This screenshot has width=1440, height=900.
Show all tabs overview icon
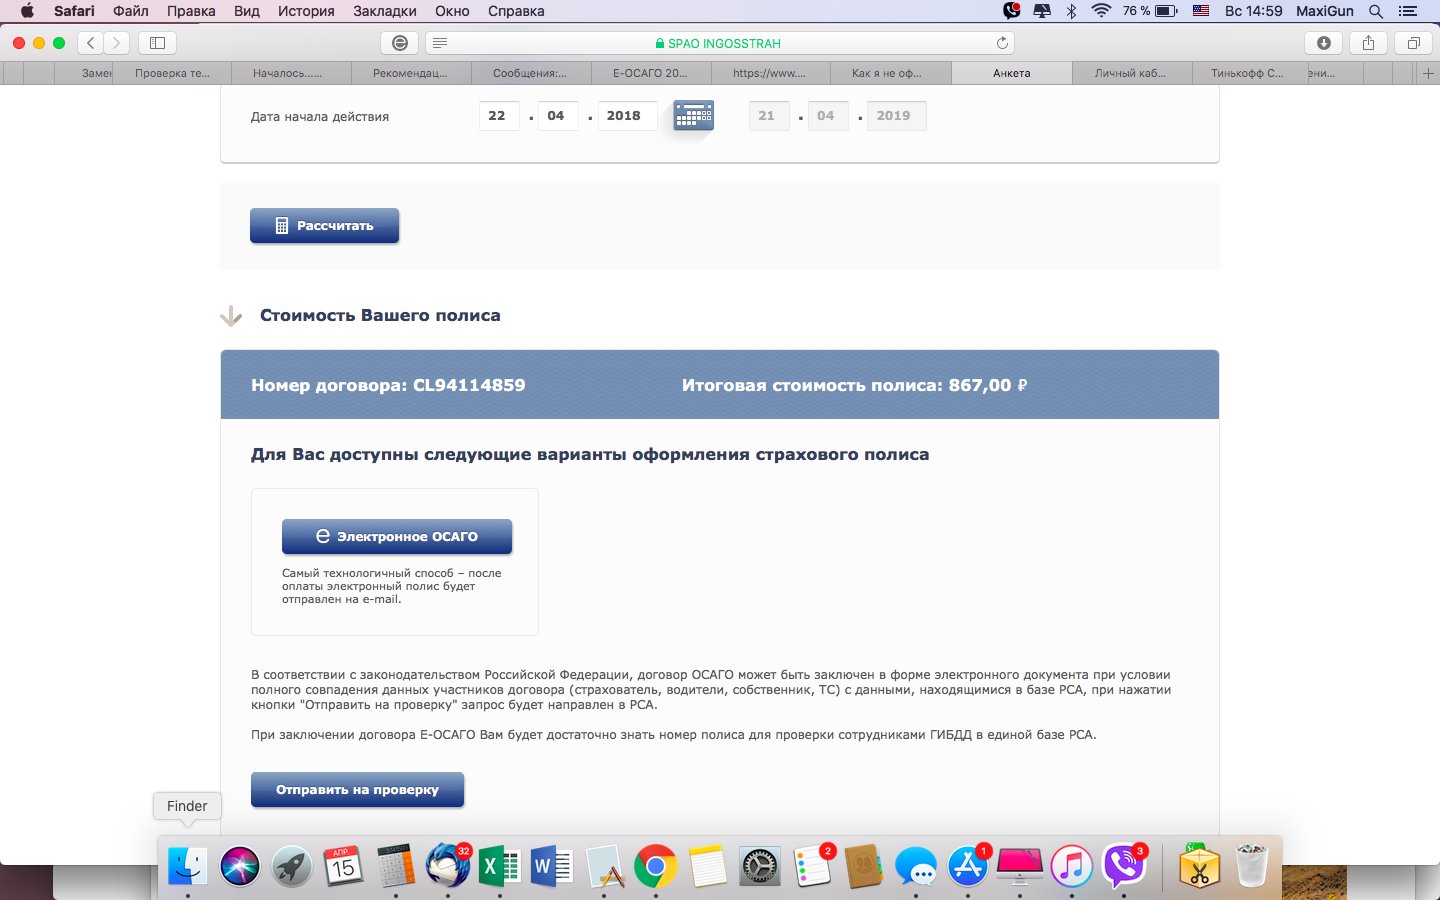click(x=1413, y=43)
